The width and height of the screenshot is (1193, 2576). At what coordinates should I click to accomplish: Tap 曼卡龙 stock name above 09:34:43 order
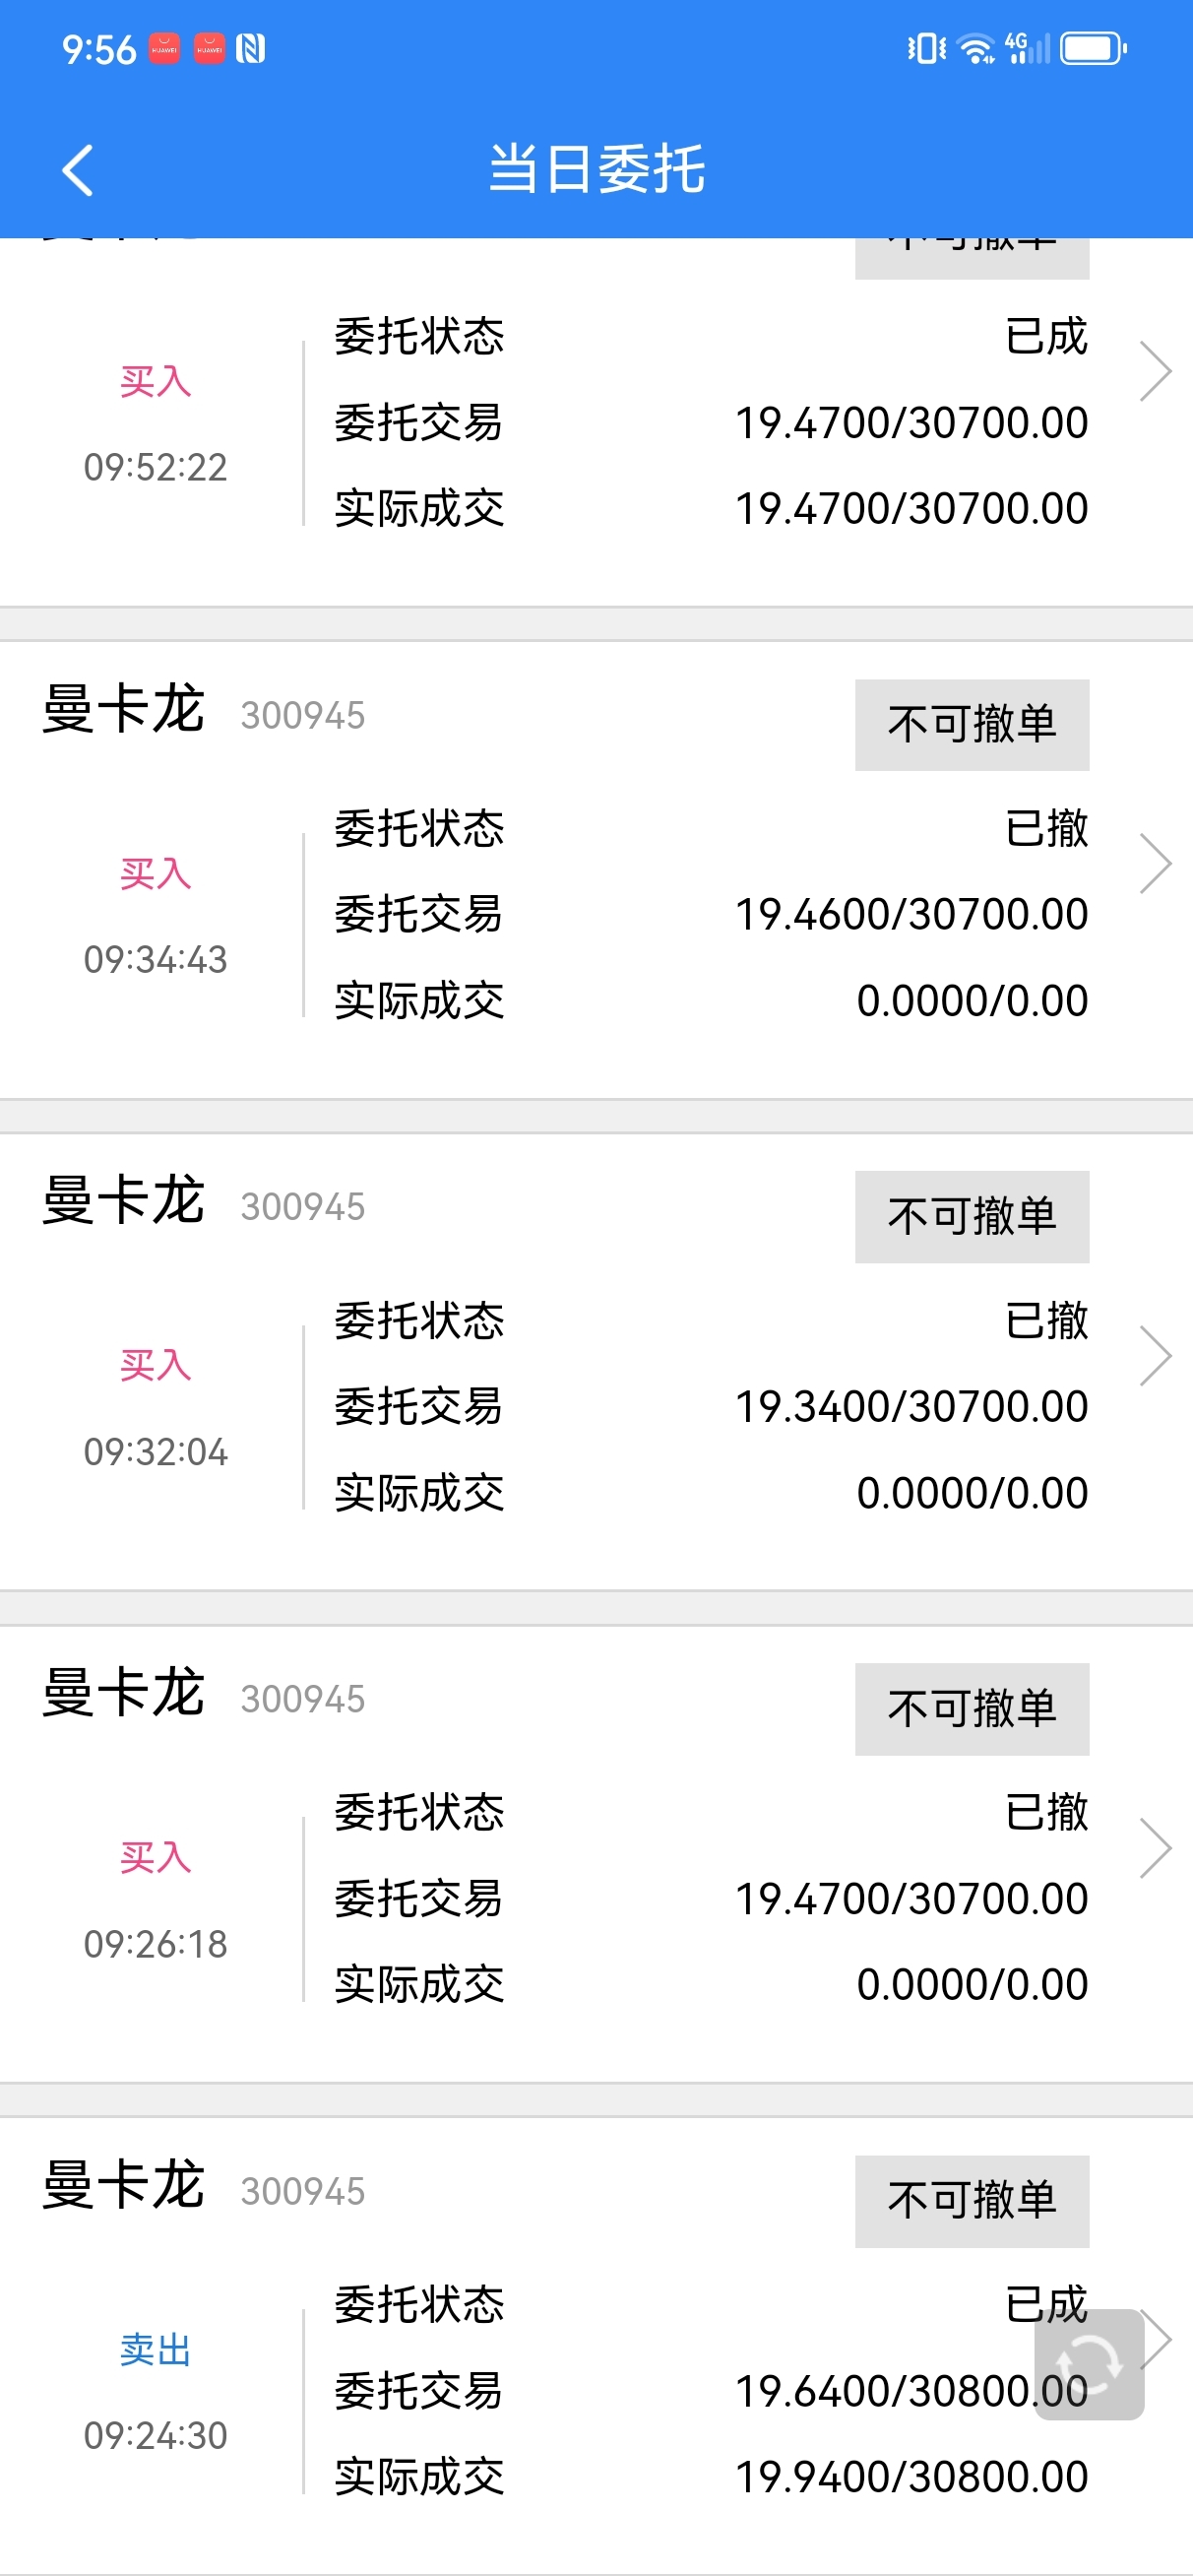(123, 710)
